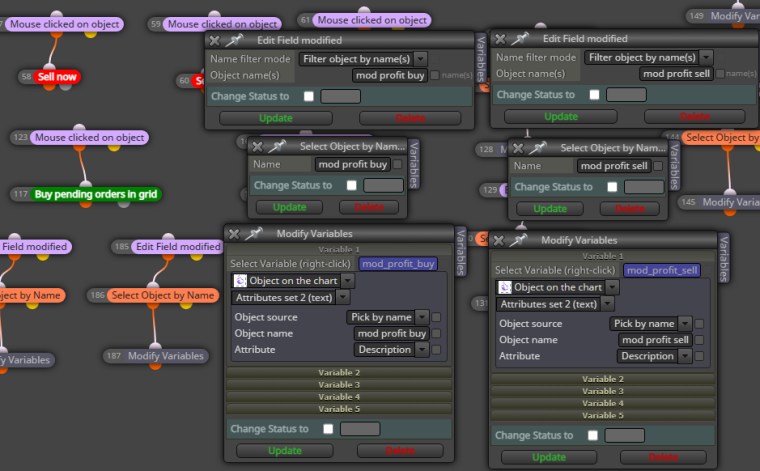Click Object on the chart icon in sell panel
Viewport: 760px width, 471px height.
coord(505,287)
